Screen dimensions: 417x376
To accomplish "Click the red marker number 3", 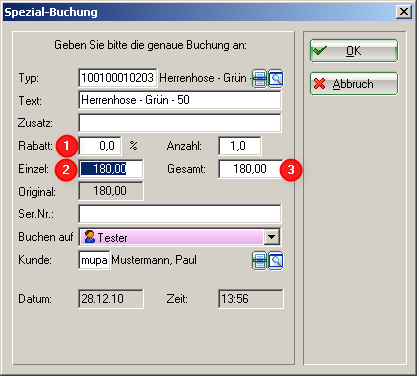I will pyautogui.click(x=291, y=170).
